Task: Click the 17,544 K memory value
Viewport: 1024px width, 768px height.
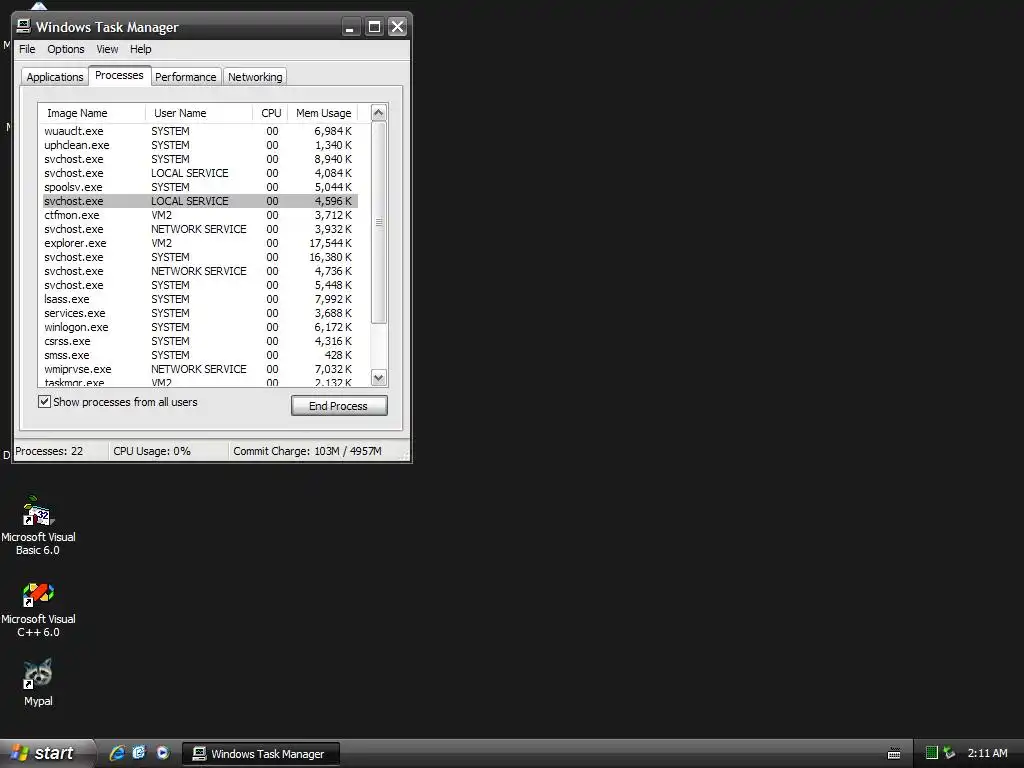Action: tap(330, 243)
